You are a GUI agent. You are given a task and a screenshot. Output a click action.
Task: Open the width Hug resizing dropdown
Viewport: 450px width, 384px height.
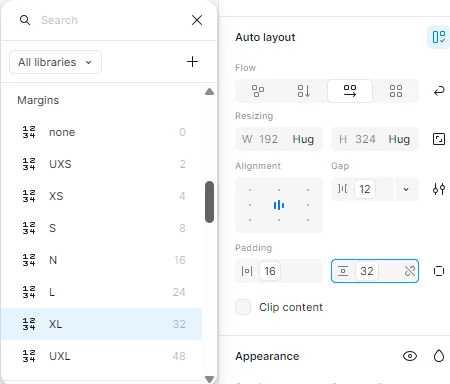tap(303, 139)
